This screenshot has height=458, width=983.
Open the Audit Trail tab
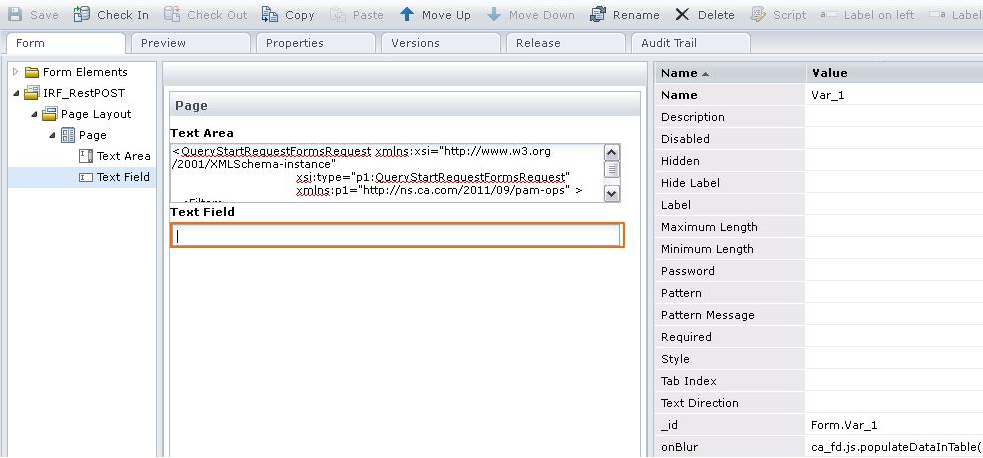(x=690, y=43)
